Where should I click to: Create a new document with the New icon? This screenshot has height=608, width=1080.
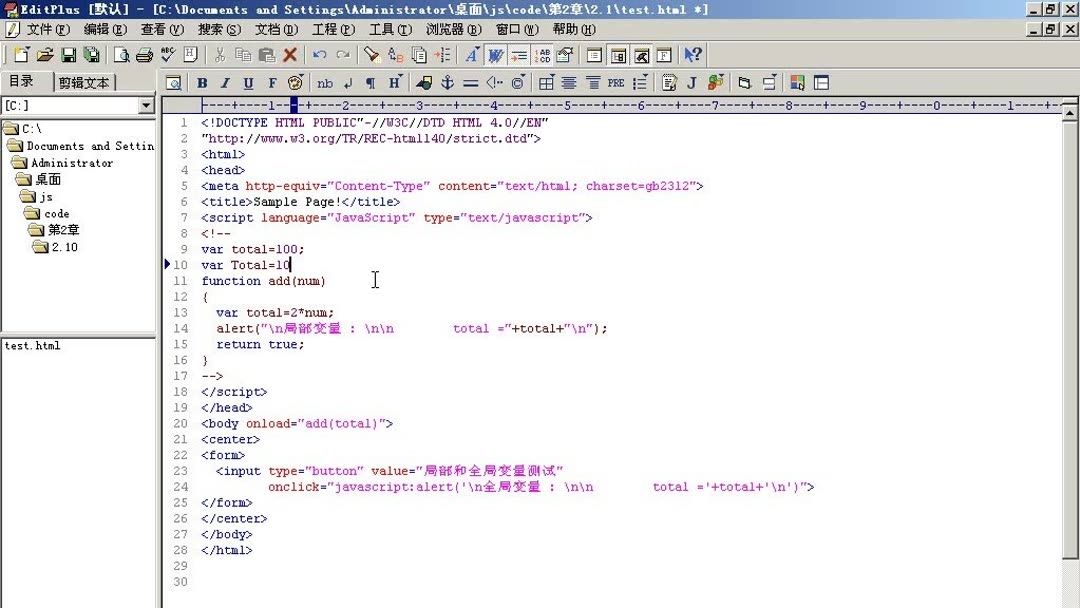pos(20,55)
